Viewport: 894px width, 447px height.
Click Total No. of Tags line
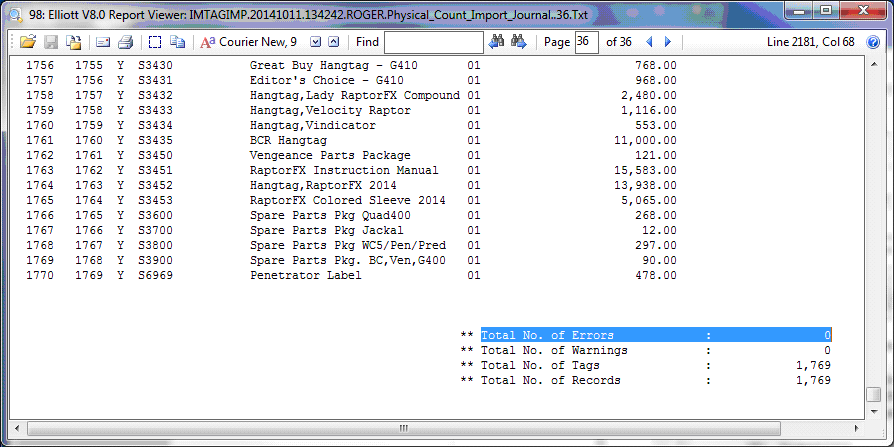(x=645, y=365)
